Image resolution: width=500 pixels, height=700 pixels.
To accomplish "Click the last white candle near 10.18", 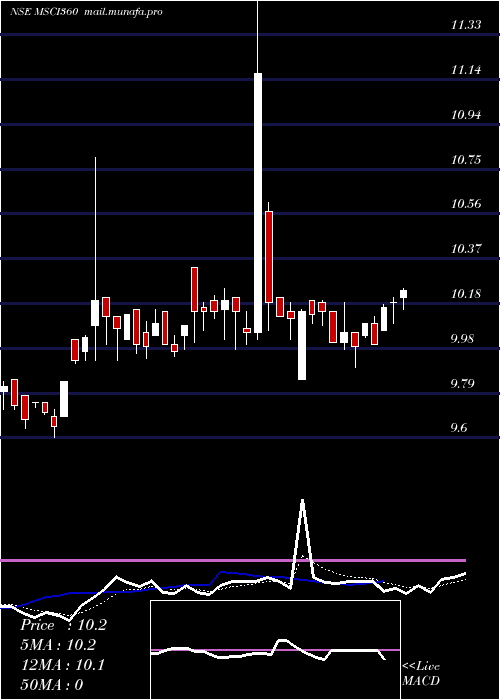I will coord(404,294).
